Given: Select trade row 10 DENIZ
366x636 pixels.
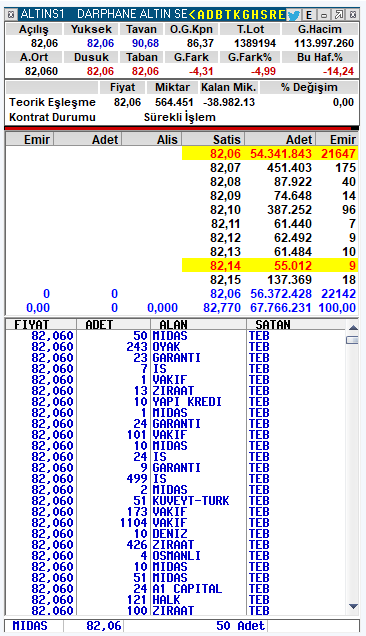Looking at the screenshot, I should pyautogui.click(x=176, y=533).
